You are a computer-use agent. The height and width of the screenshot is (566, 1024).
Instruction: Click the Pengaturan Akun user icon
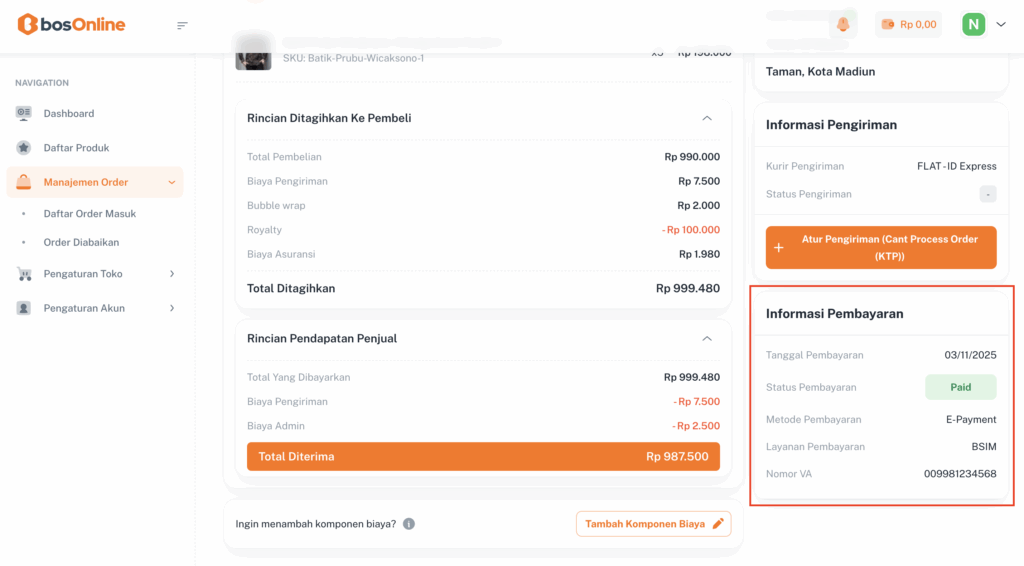pos(24,308)
